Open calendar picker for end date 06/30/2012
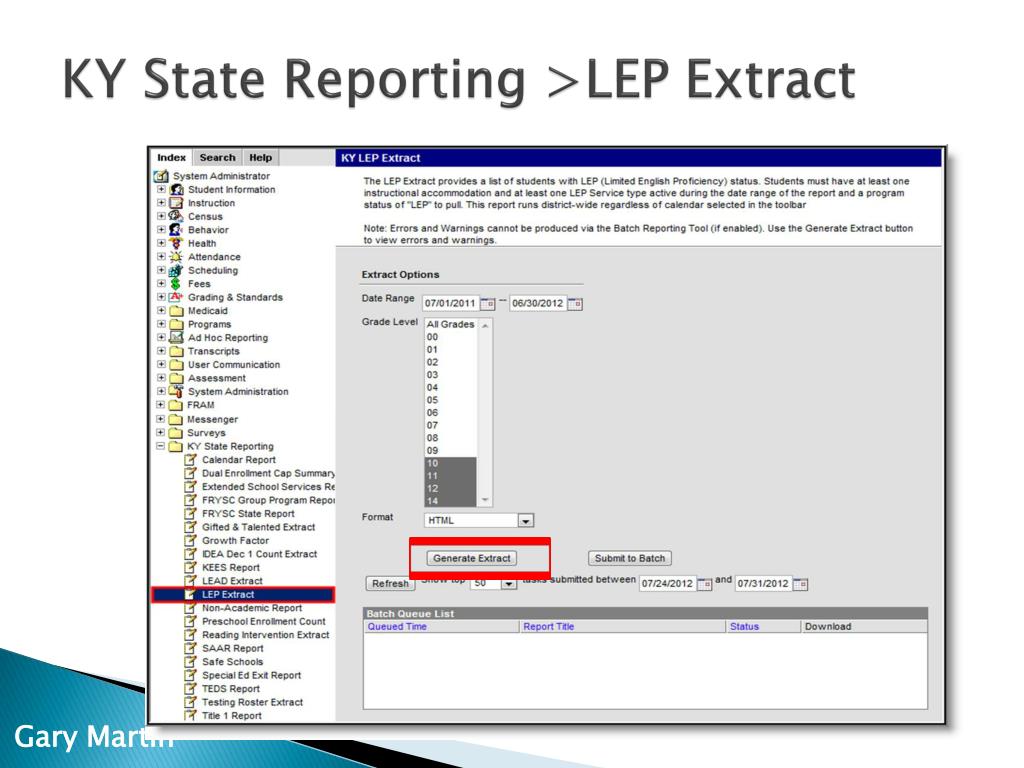The height and width of the screenshot is (768, 1024). [x=575, y=304]
